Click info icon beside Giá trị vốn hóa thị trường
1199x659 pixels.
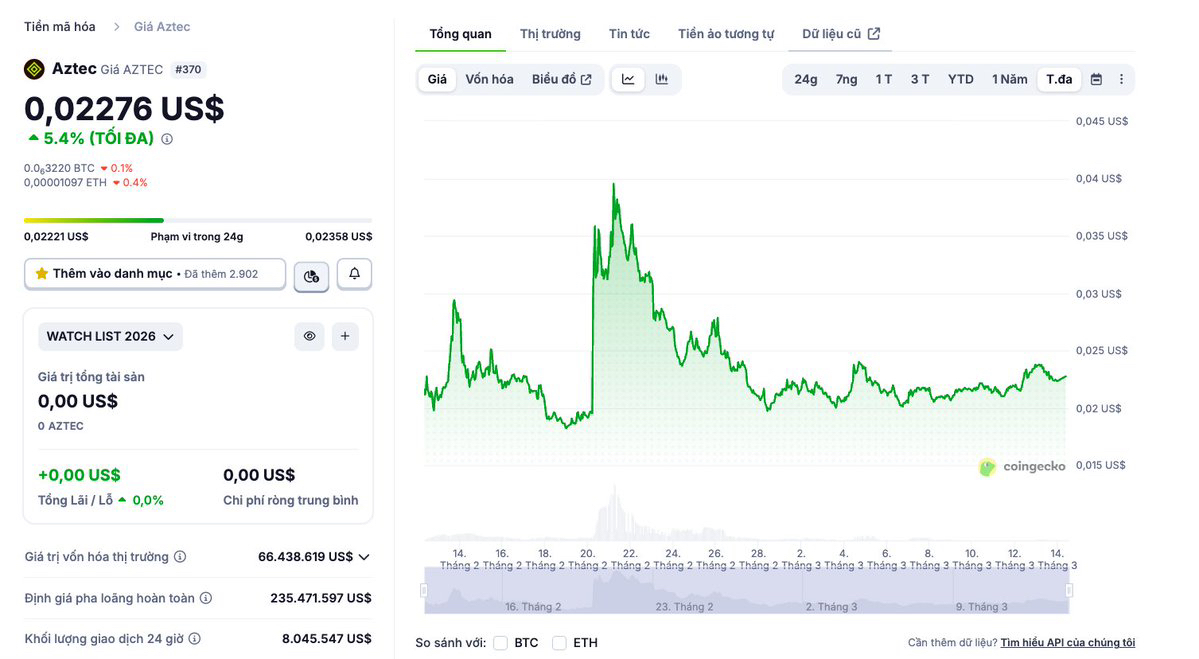[x=180, y=557]
